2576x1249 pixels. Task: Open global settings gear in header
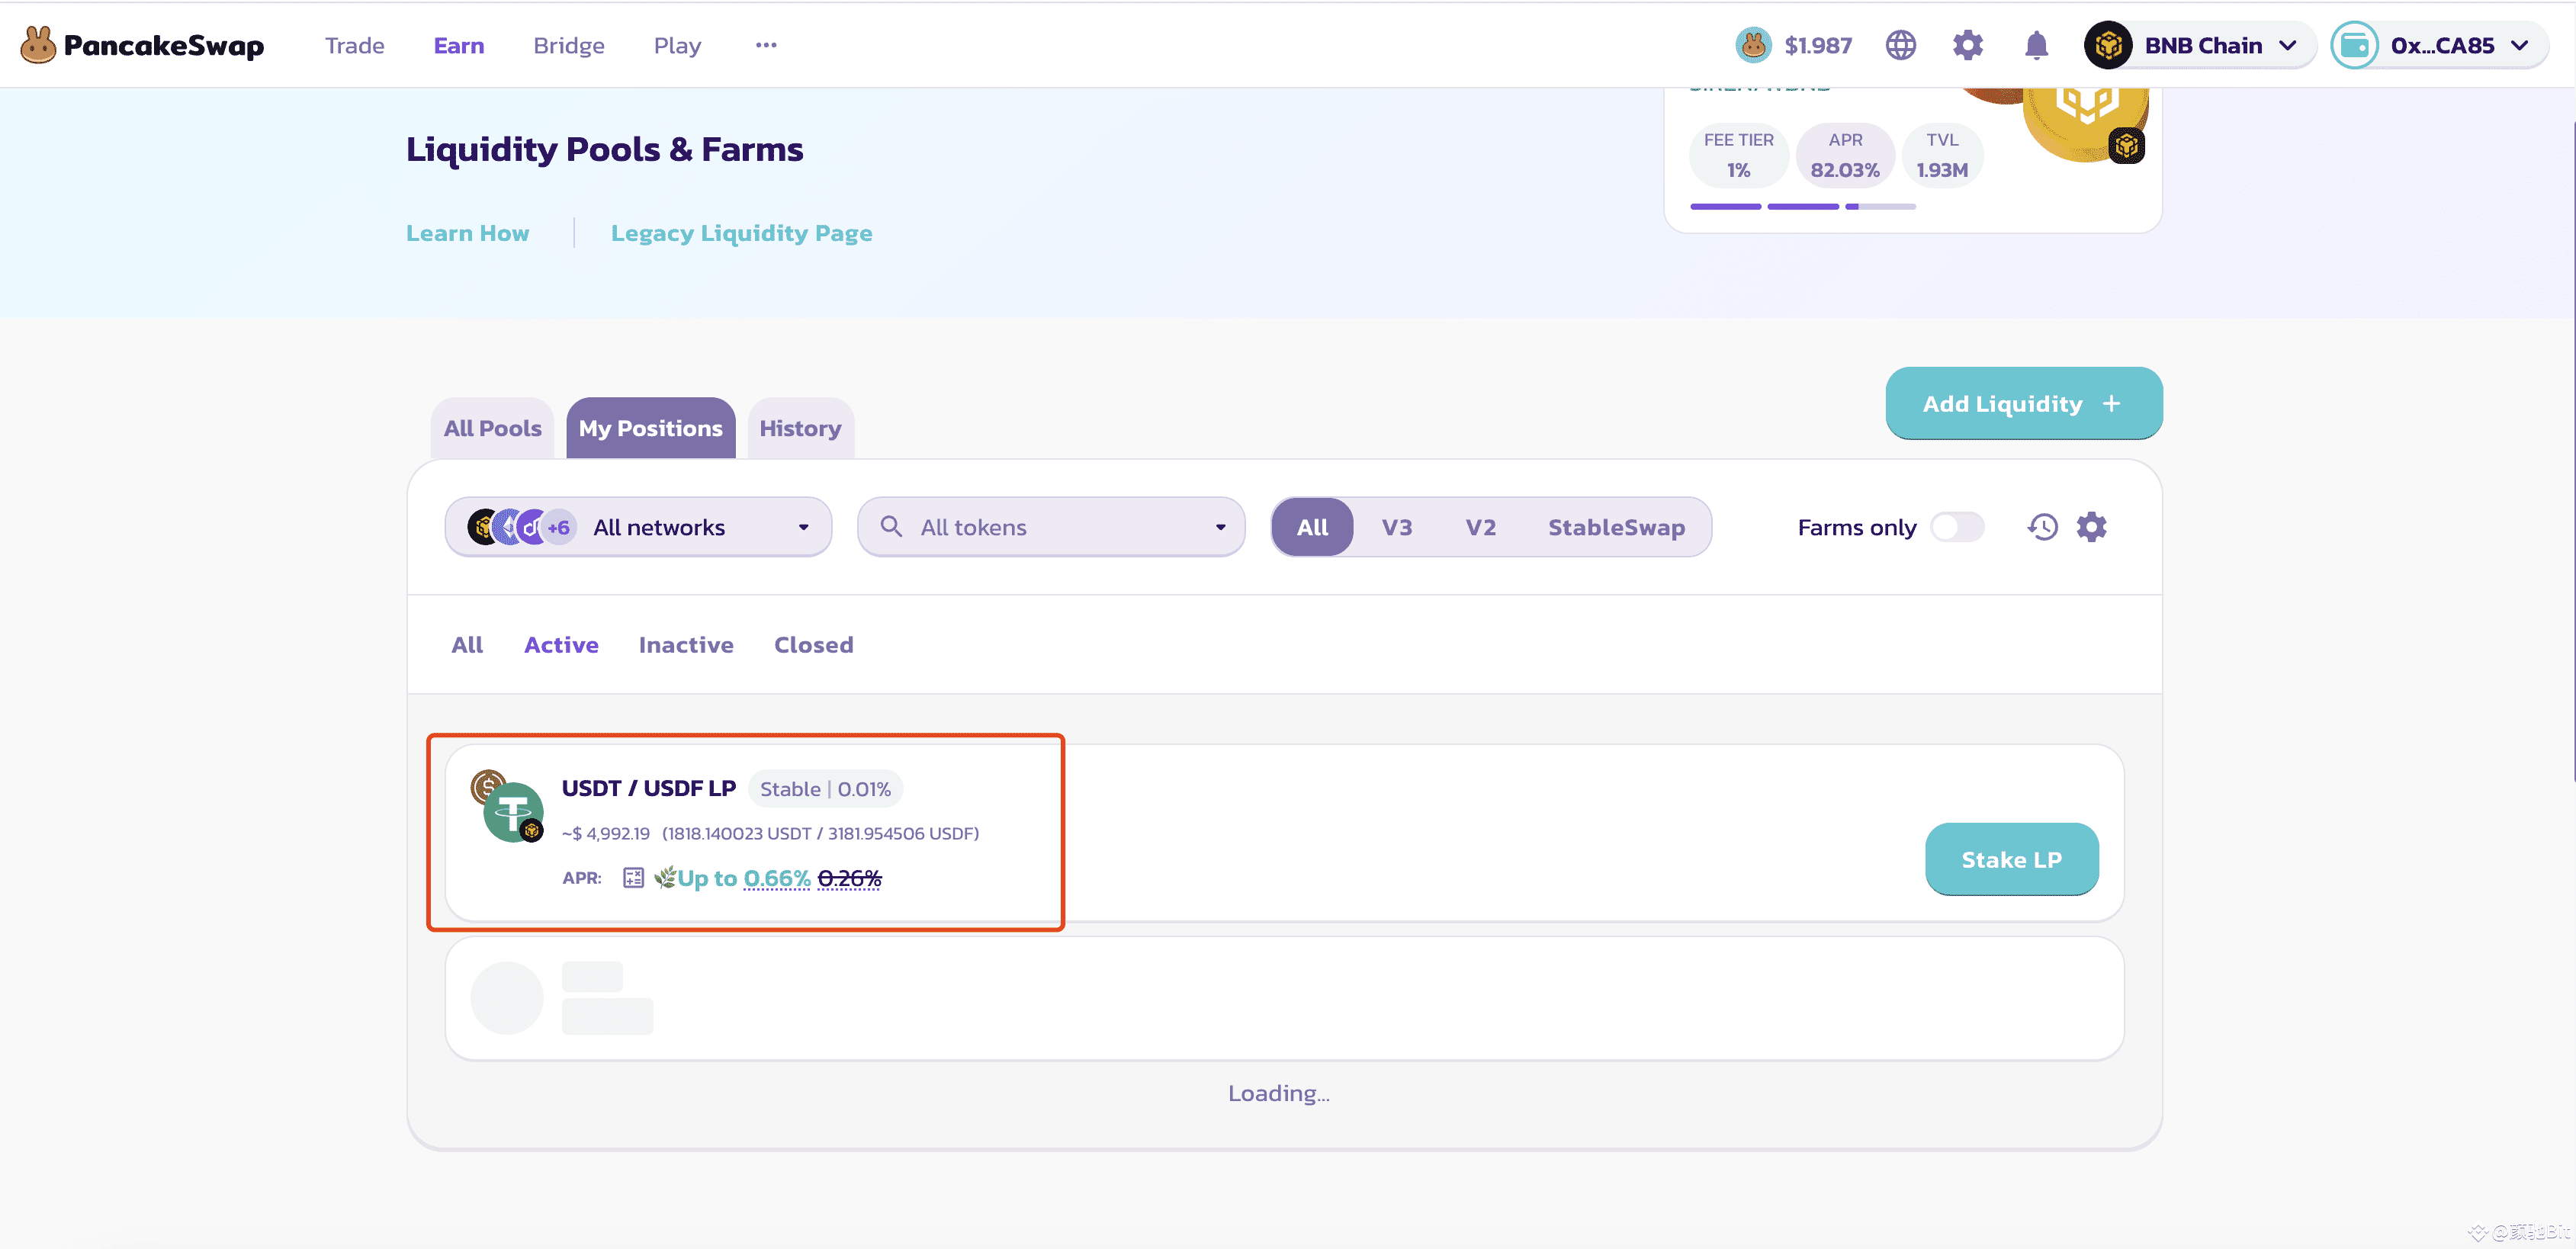pos(1968,45)
